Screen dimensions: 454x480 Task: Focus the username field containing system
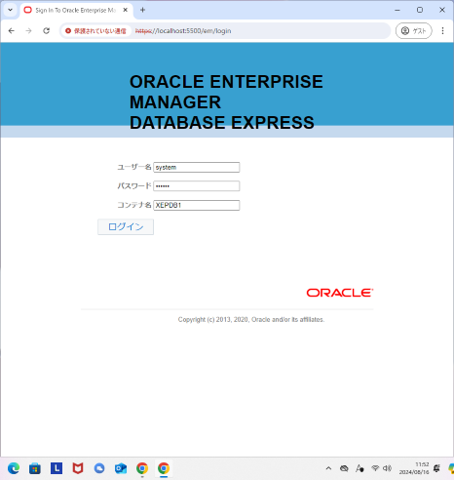point(196,167)
